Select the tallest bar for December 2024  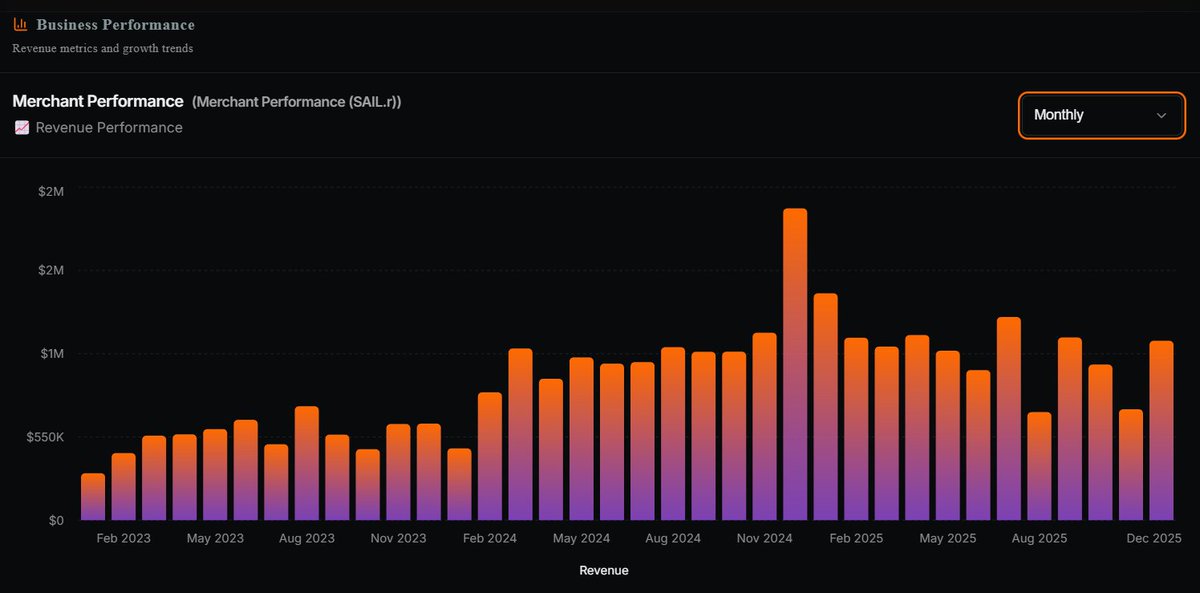click(x=795, y=365)
